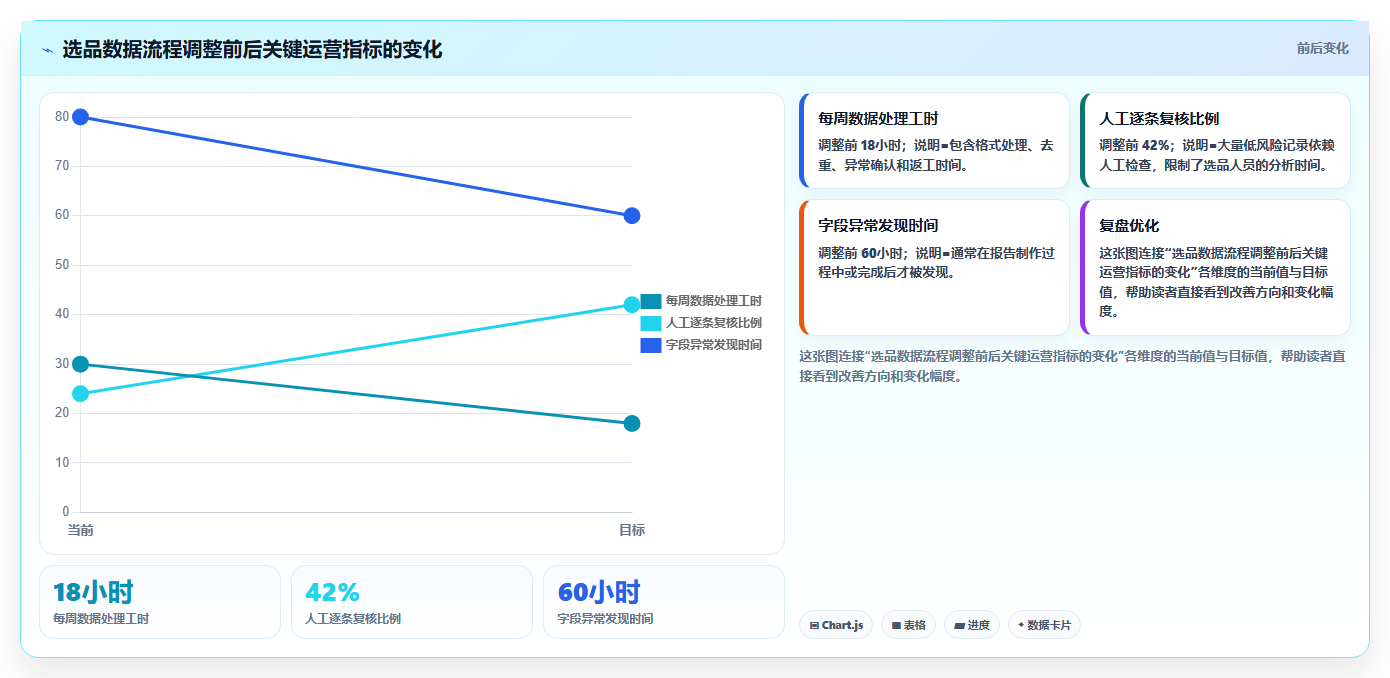
Task: Click the star icon in 数据卡片 tag
Action: coord(1021,626)
